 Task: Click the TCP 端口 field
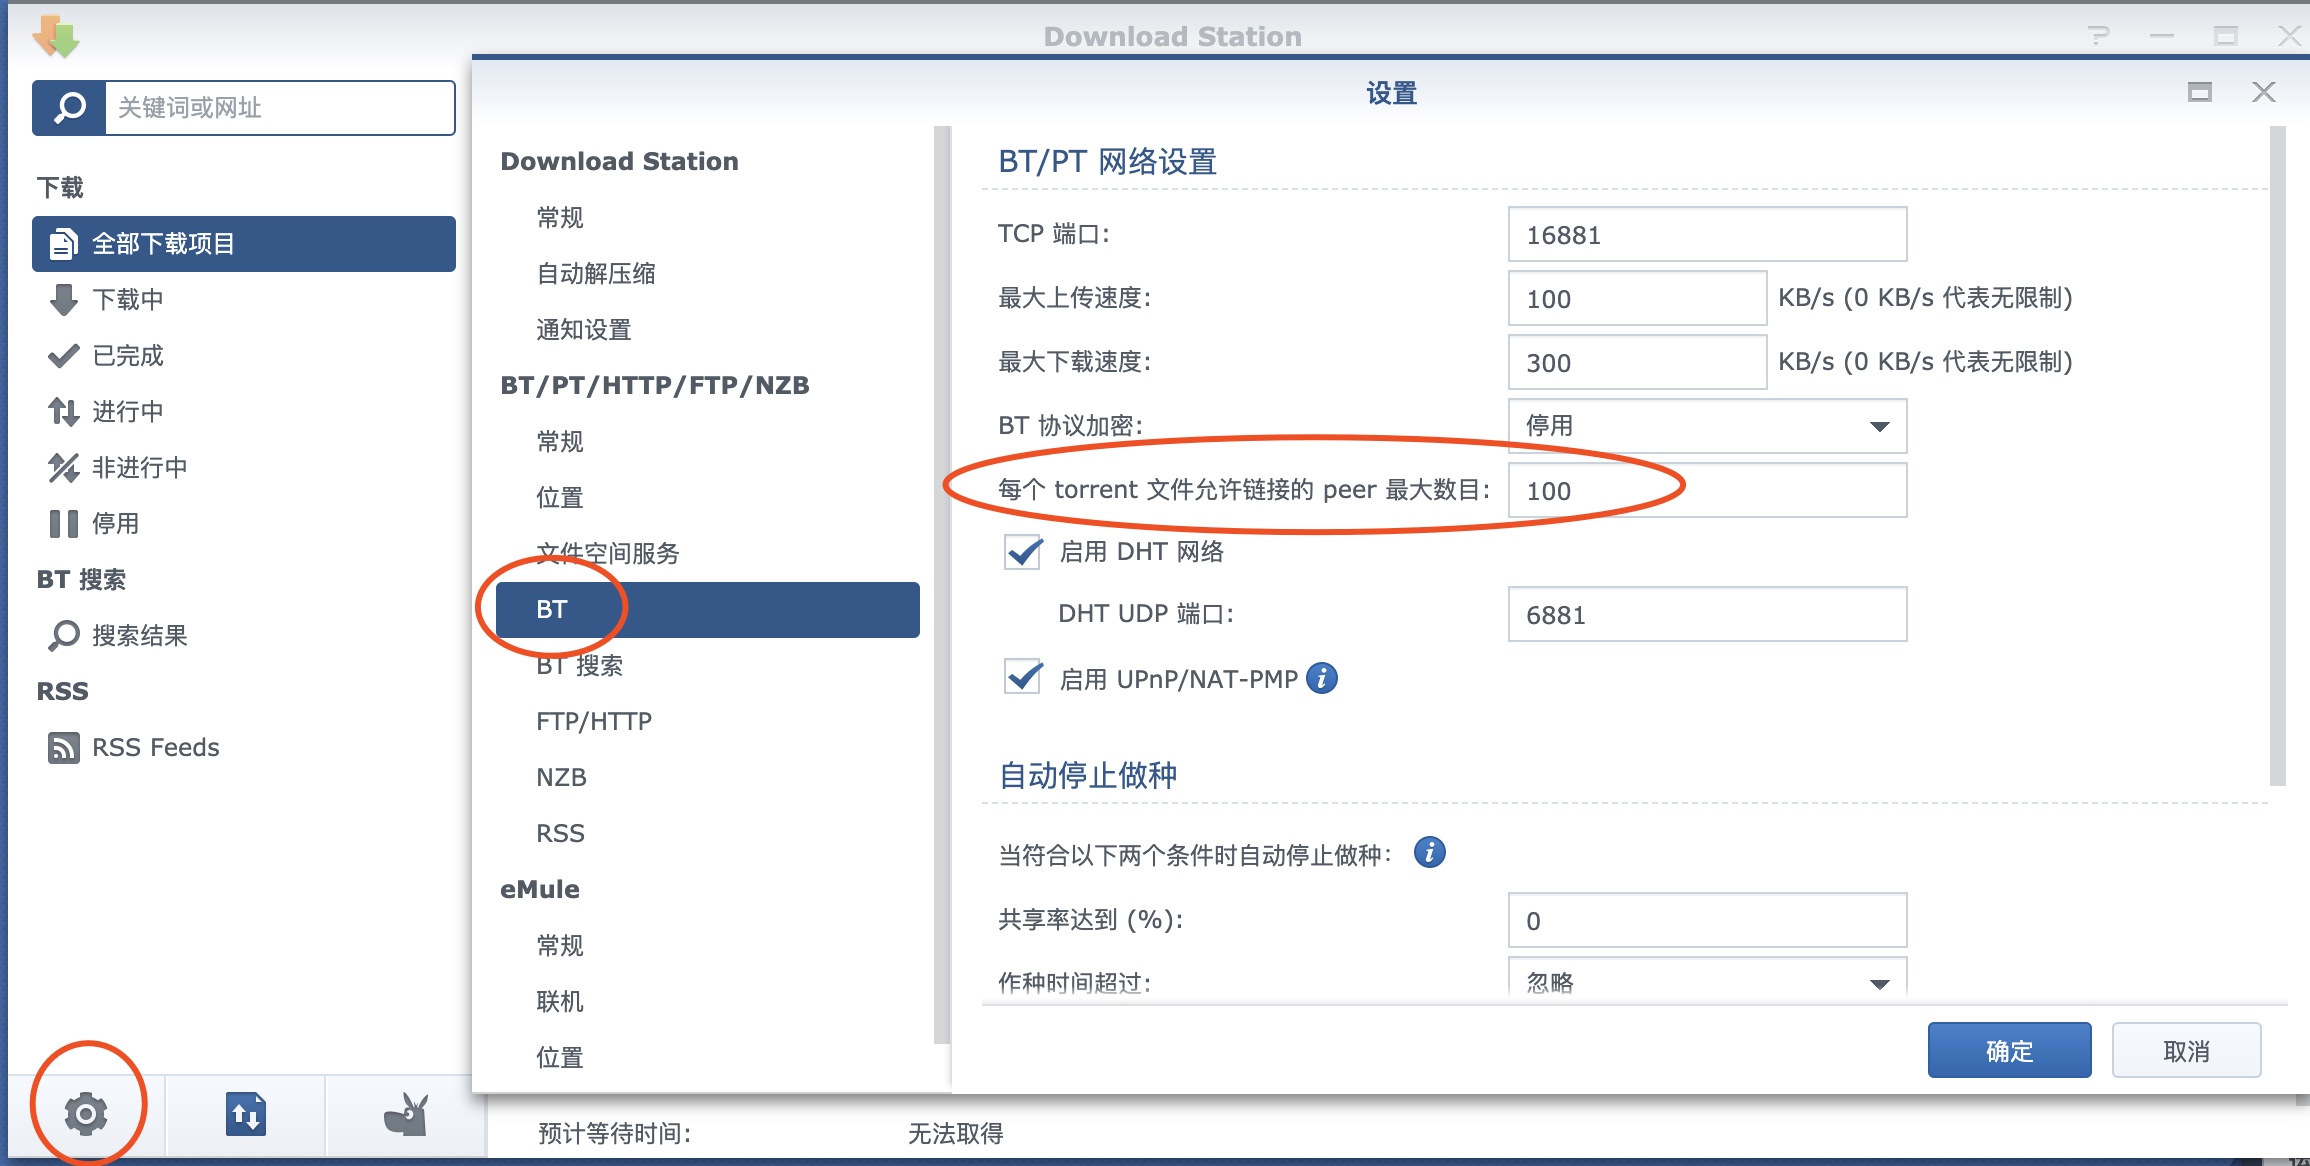click(1707, 234)
